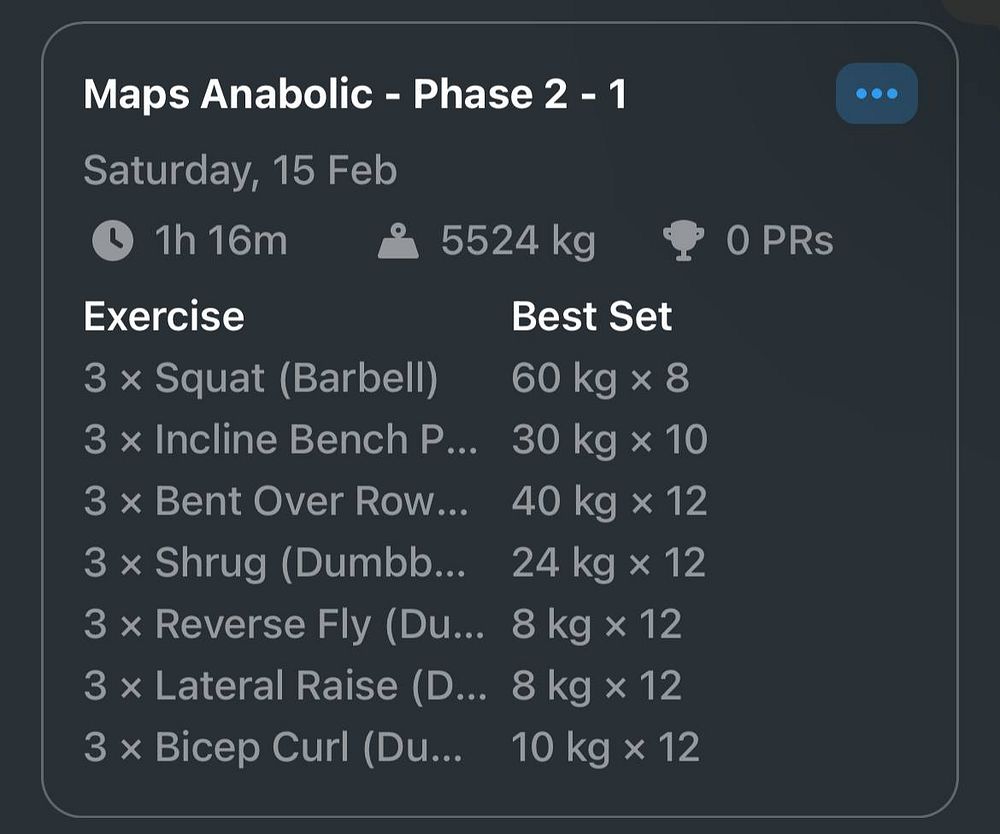Click the 5524 kg total volume
Viewport: 1000px width, 834px height.
(x=518, y=241)
